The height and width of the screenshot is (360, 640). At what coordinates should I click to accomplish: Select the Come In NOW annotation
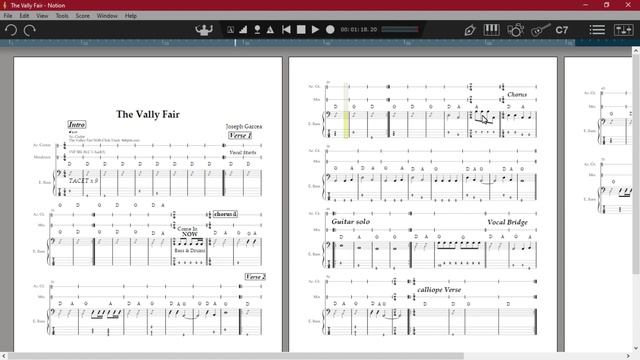point(188,231)
